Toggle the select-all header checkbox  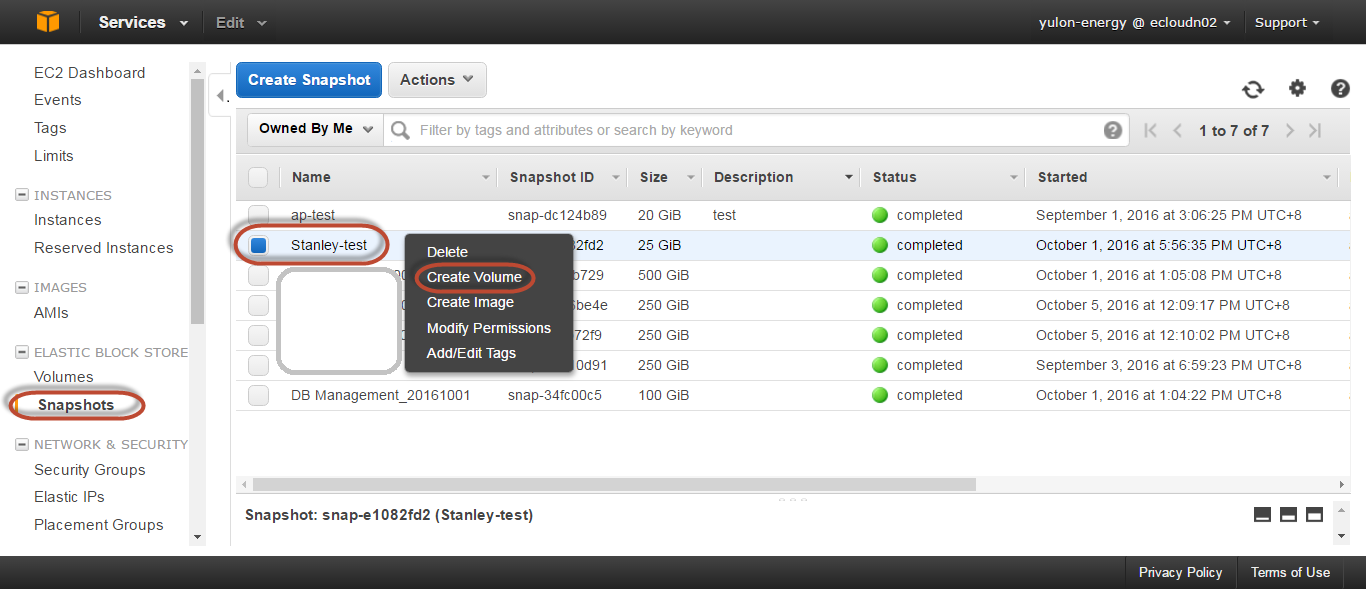coord(258,177)
